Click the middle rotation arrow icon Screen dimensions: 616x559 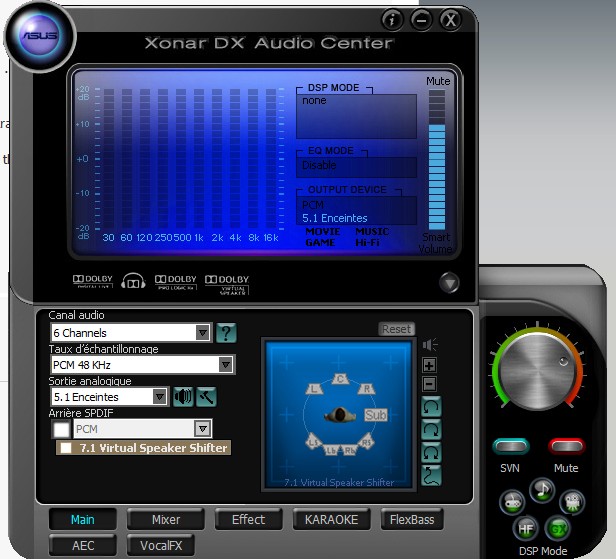point(431,430)
